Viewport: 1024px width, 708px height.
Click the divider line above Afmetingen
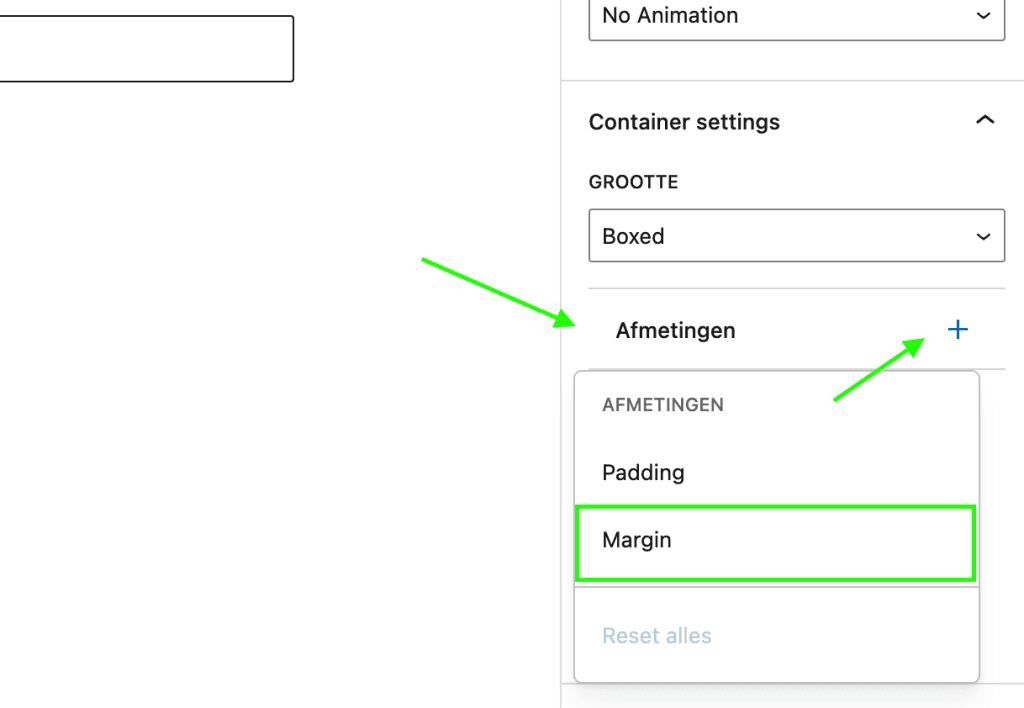[x=796, y=288]
